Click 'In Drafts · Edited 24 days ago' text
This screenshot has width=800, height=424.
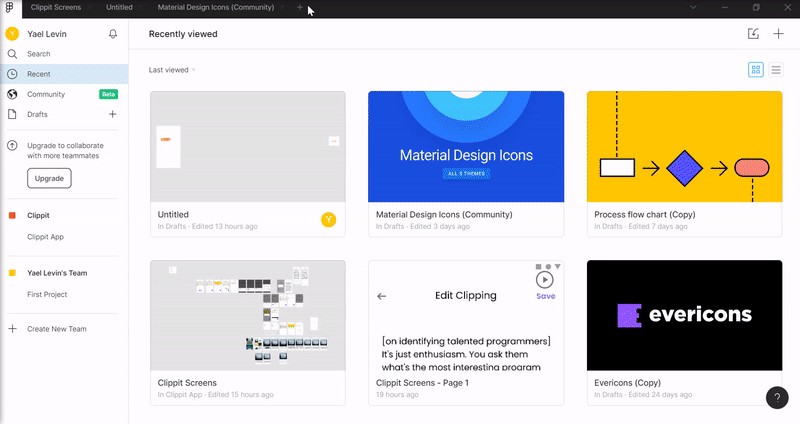(643, 395)
